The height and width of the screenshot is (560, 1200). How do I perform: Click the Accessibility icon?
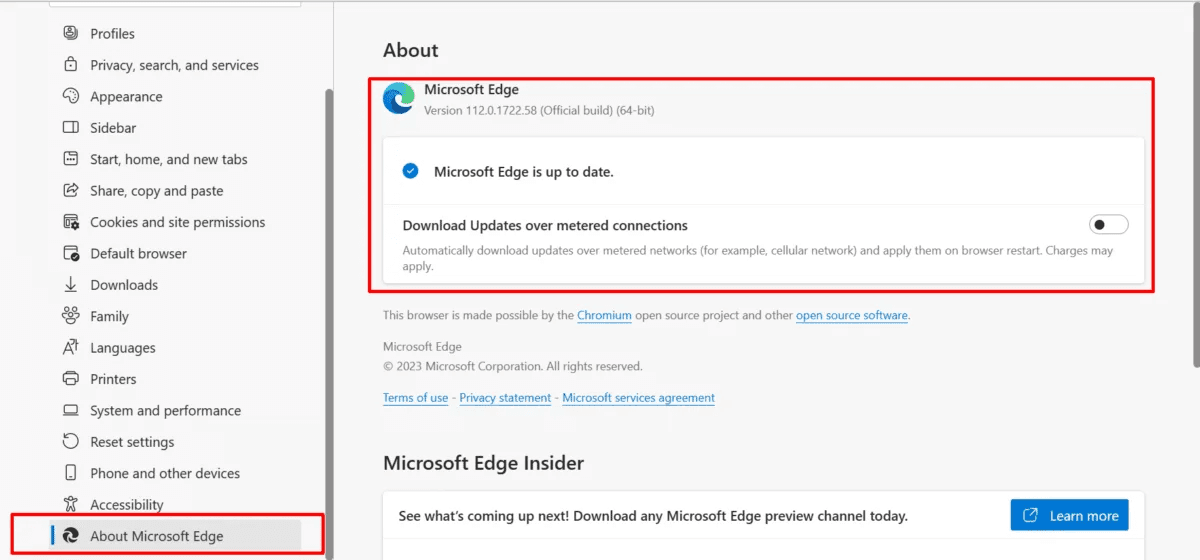[70, 504]
